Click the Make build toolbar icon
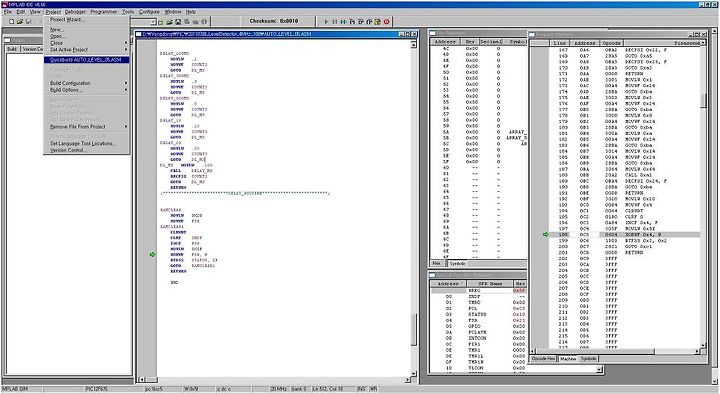Image resolution: width=720 pixels, height=394 pixels. click(x=196, y=22)
